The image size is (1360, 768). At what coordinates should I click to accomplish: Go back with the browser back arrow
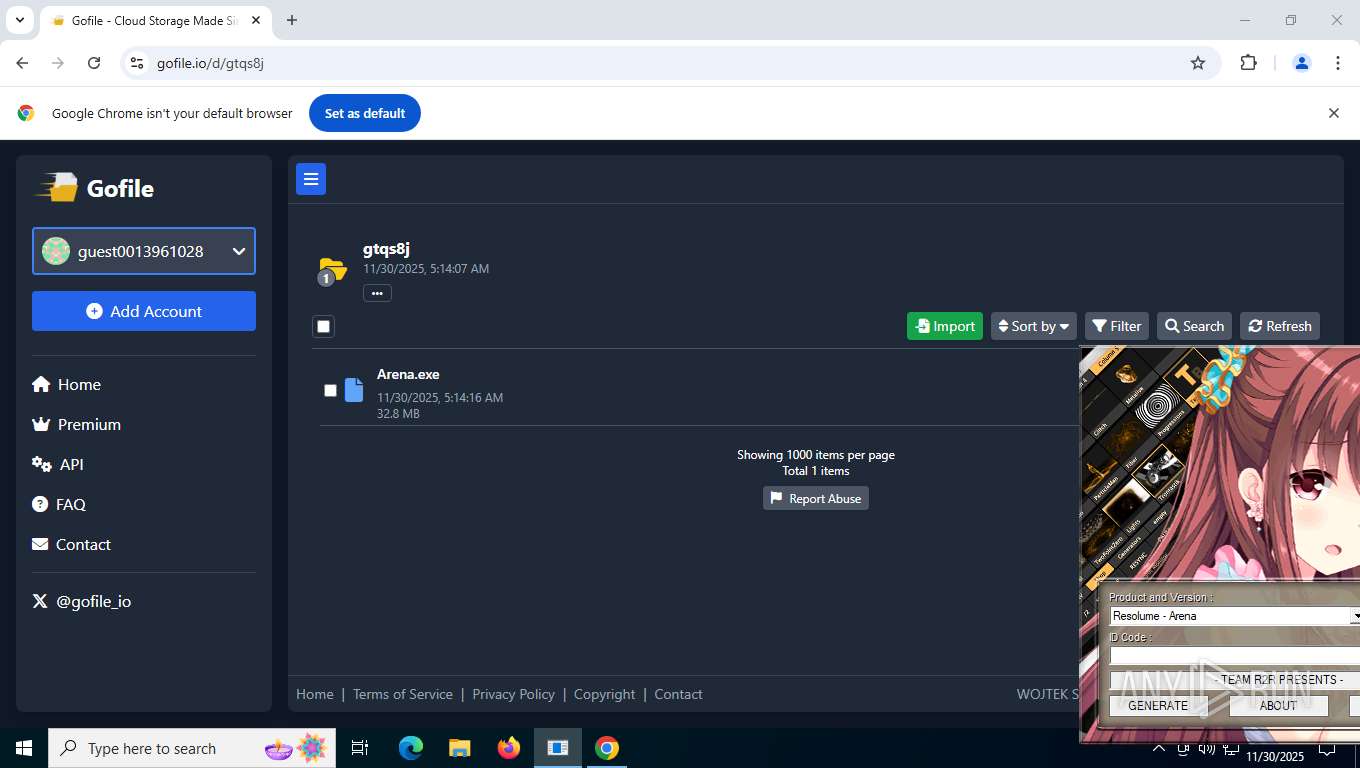pos(22,63)
